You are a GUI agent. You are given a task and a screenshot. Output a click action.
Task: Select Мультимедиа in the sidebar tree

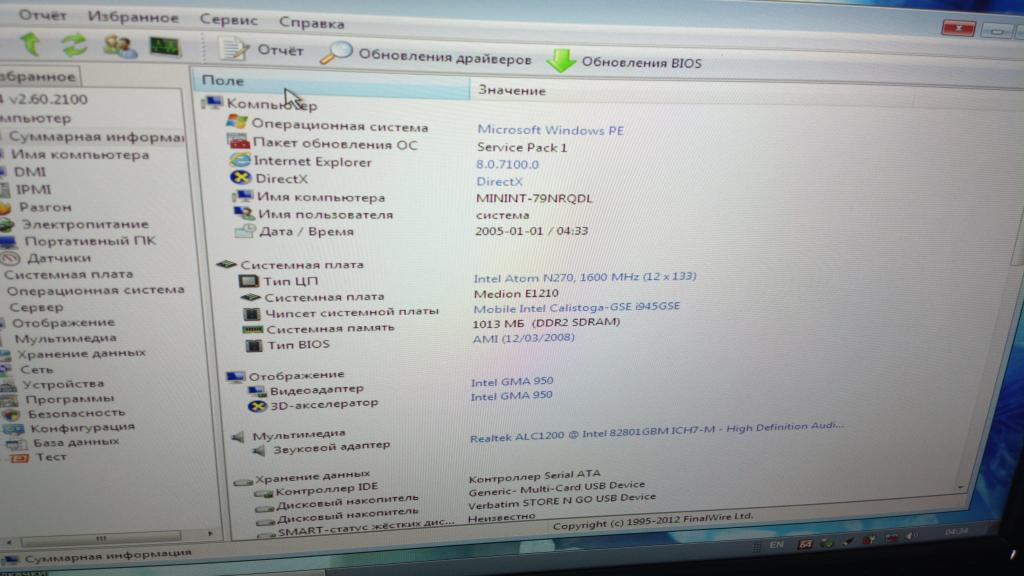(x=65, y=338)
